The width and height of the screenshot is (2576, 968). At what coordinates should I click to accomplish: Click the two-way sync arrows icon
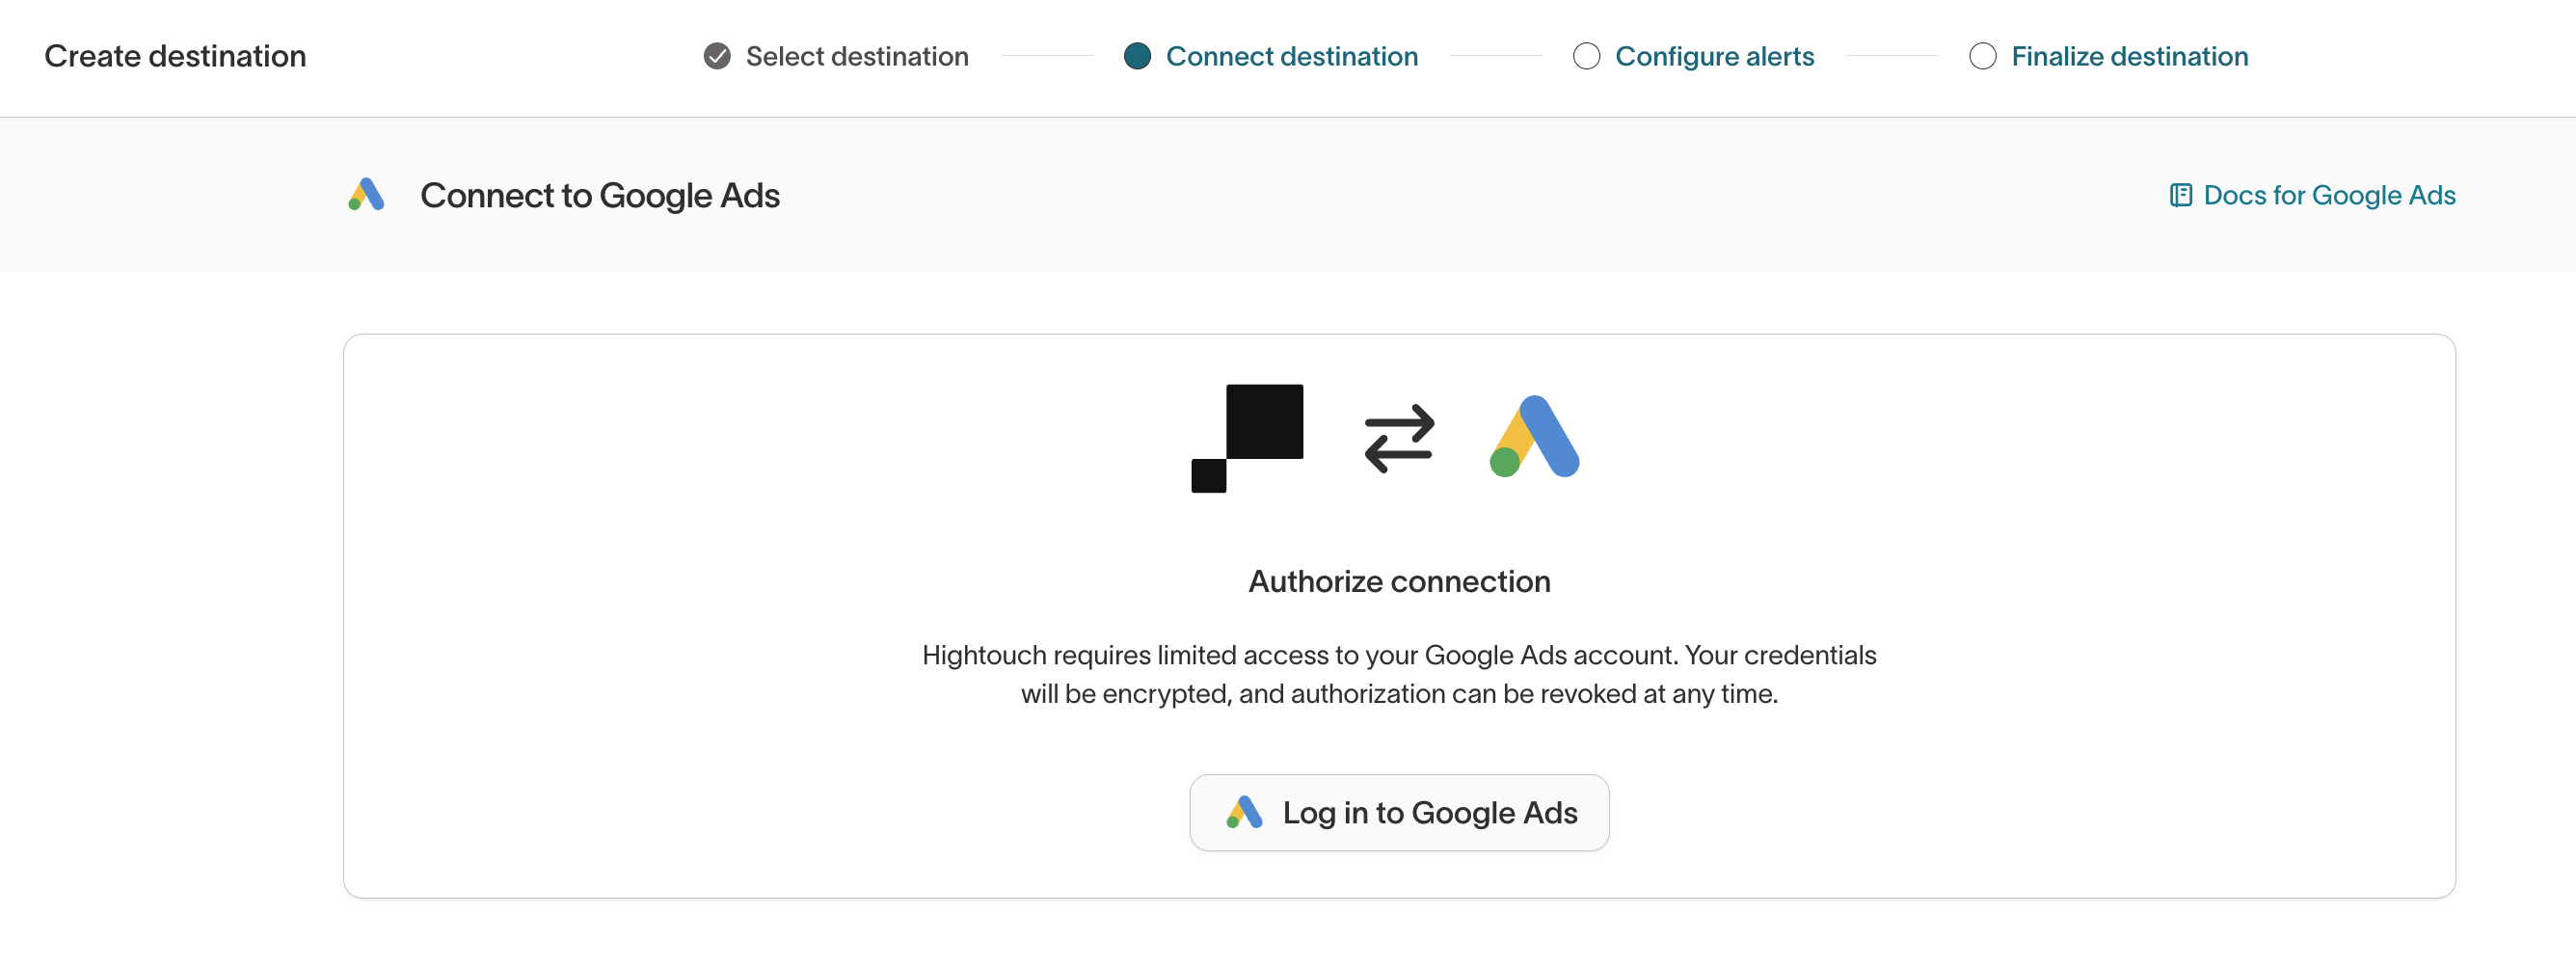1399,438
